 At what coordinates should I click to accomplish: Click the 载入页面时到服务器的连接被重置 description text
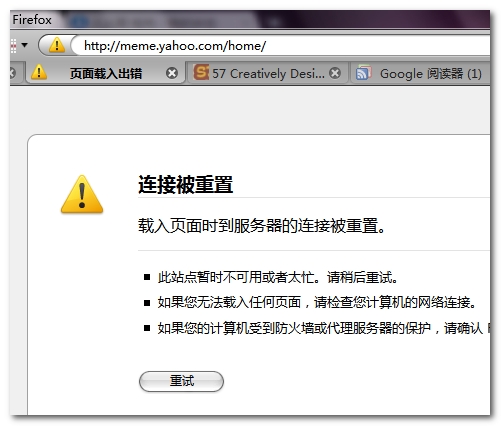[262, 226]
